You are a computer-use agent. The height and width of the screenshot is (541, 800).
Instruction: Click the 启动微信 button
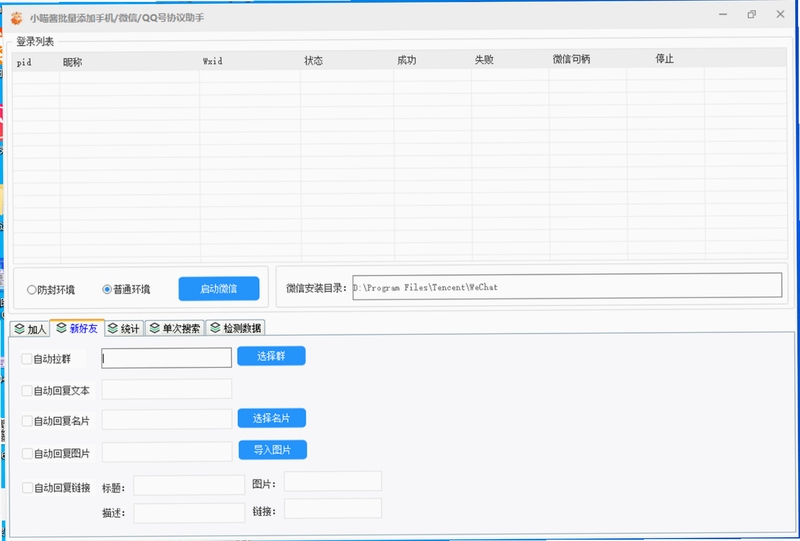[x=219, y=289]
